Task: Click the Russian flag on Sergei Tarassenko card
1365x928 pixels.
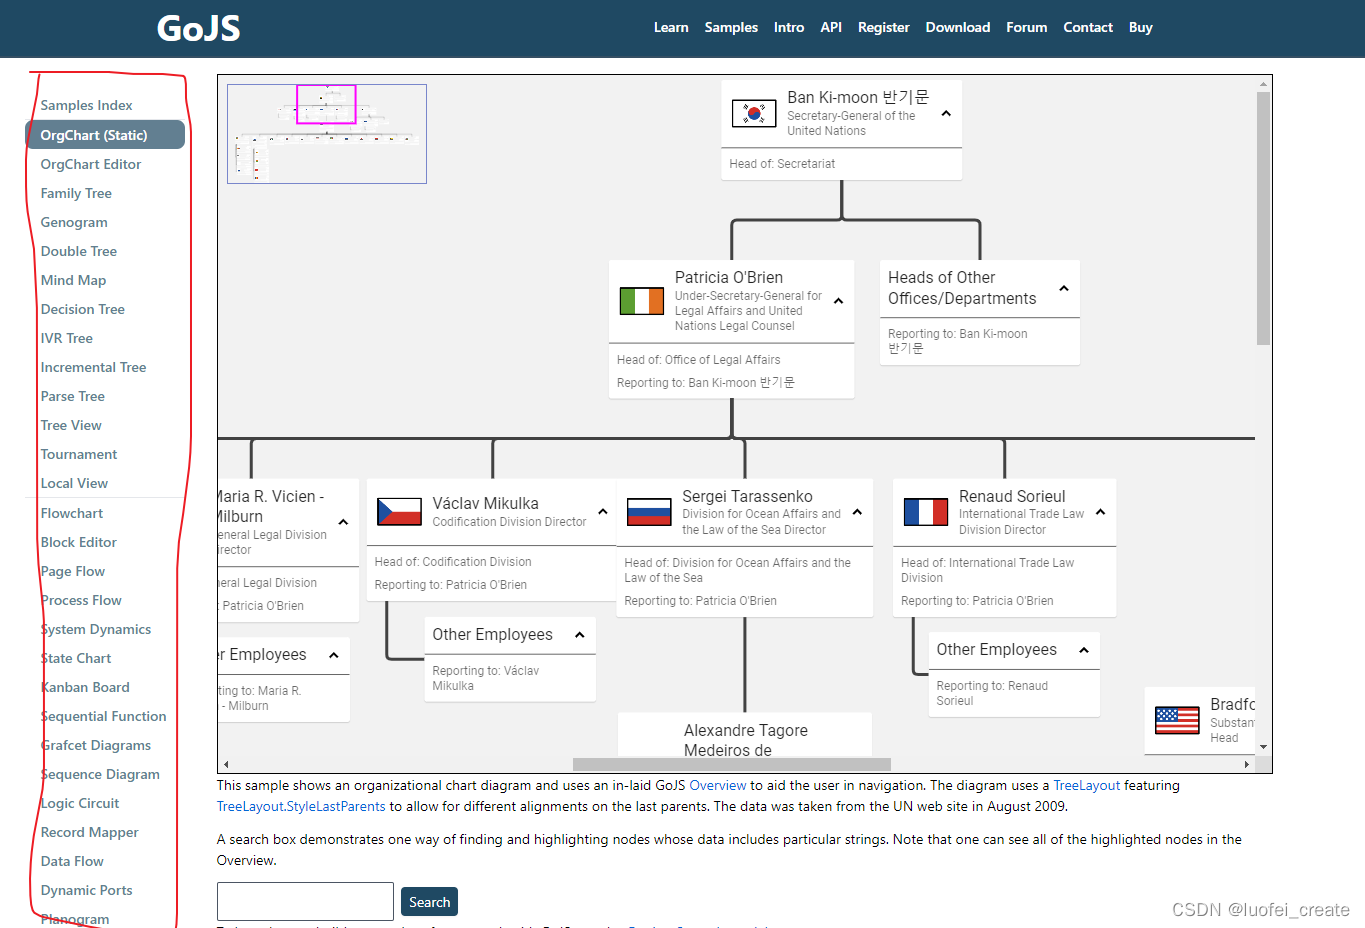Action: 649,512
